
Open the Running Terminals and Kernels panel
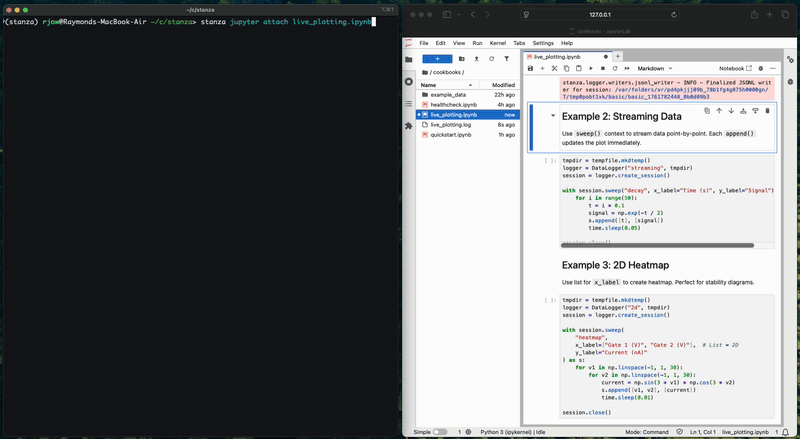pyautogui.click(x=408, y=83)
